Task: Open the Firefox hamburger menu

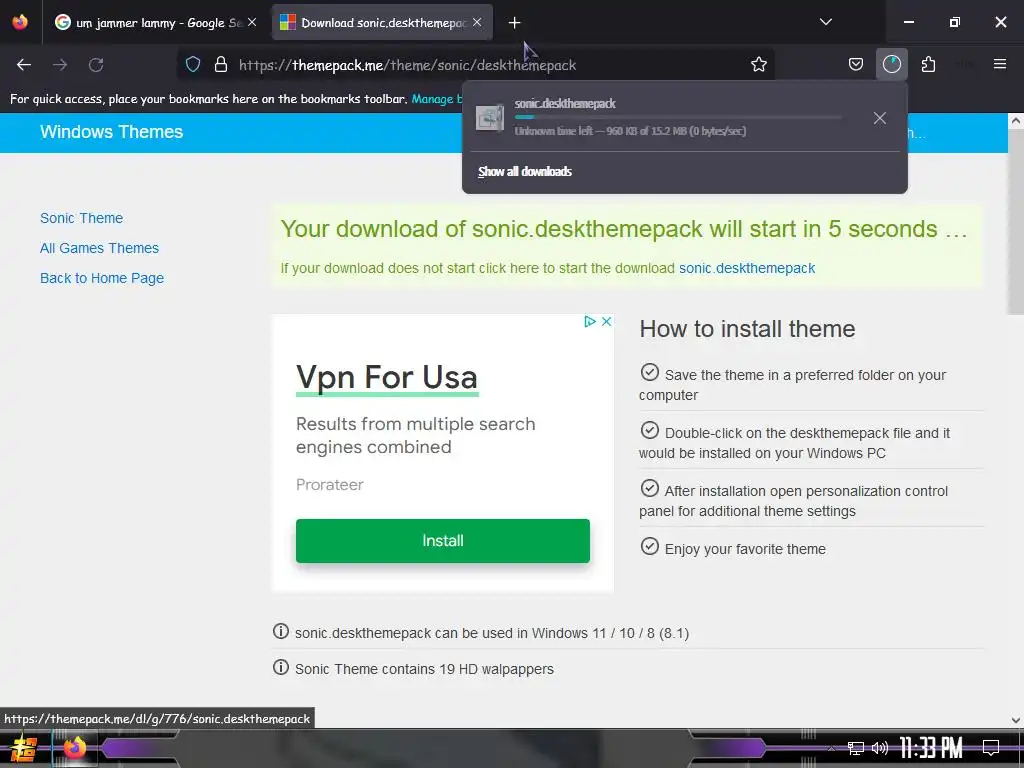Action: tap(1000, 64)
